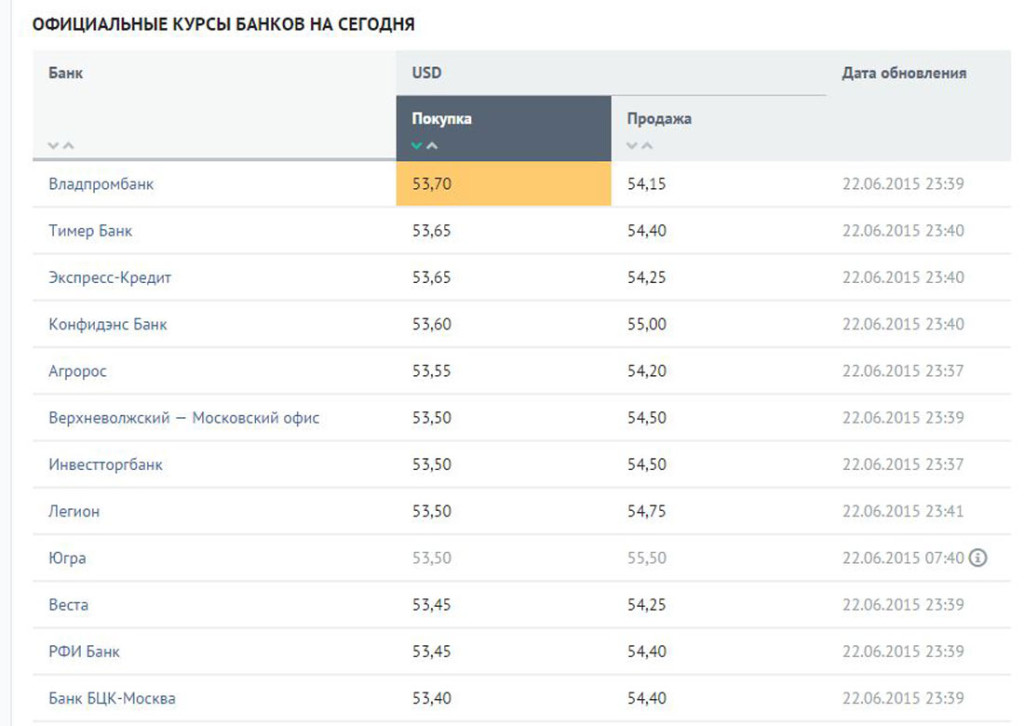Open the Владпромбанк link
Screen dimensions: 1024x726
pos(101,184)
